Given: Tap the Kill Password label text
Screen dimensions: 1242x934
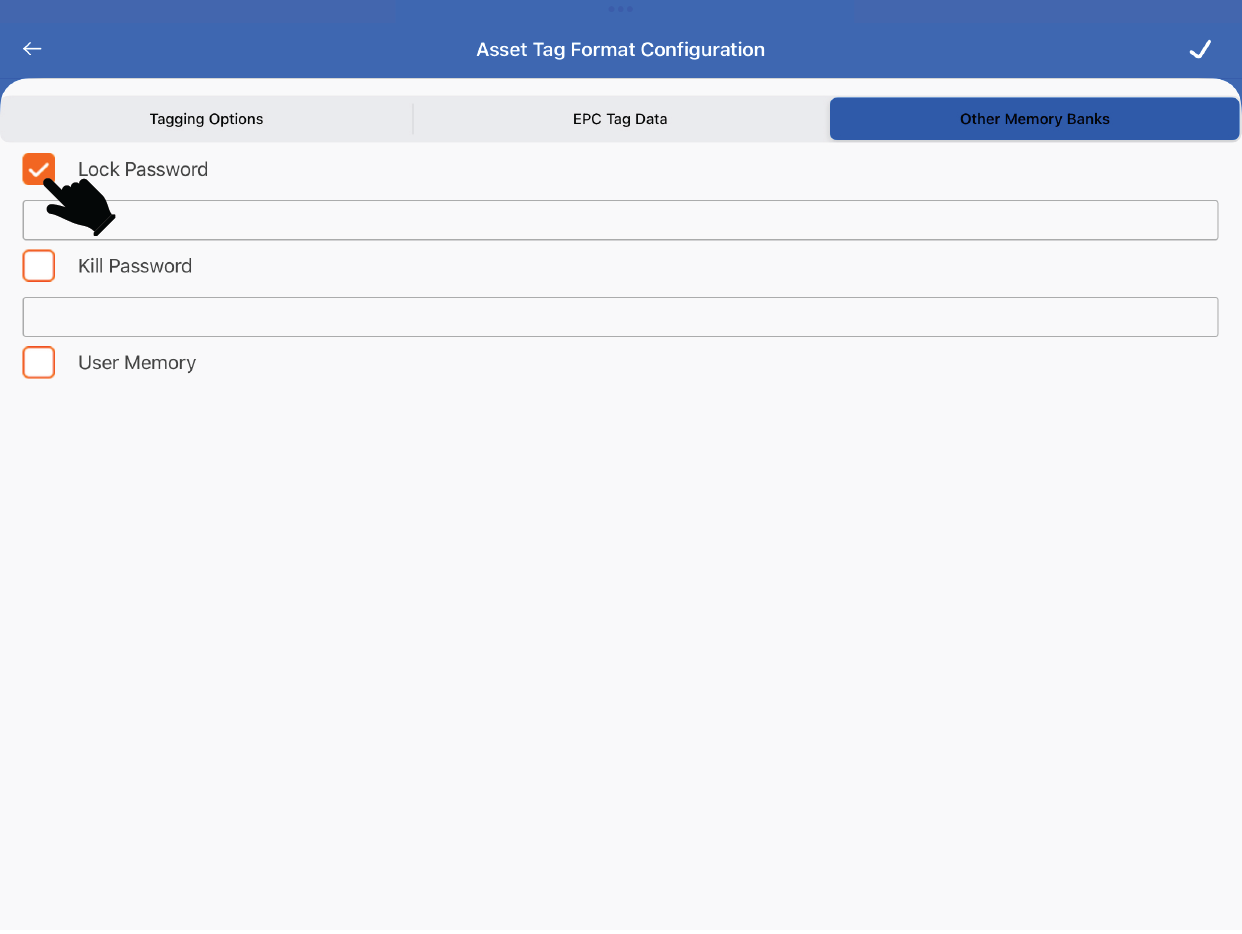Looking at the screenshot, I should point(135,266).
